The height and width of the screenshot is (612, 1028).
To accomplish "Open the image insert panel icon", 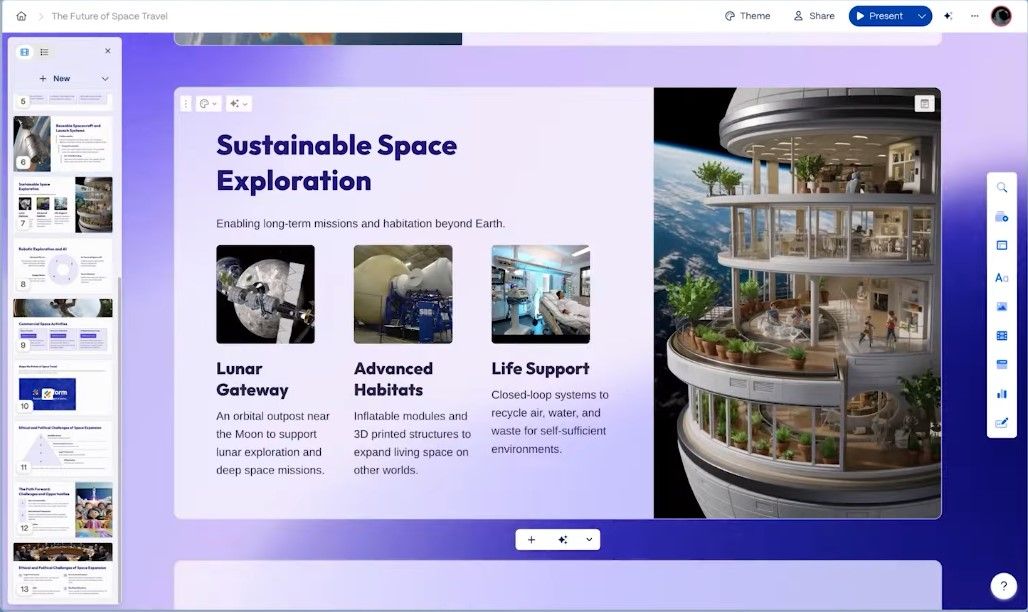I will click(x=1002, y=306).
